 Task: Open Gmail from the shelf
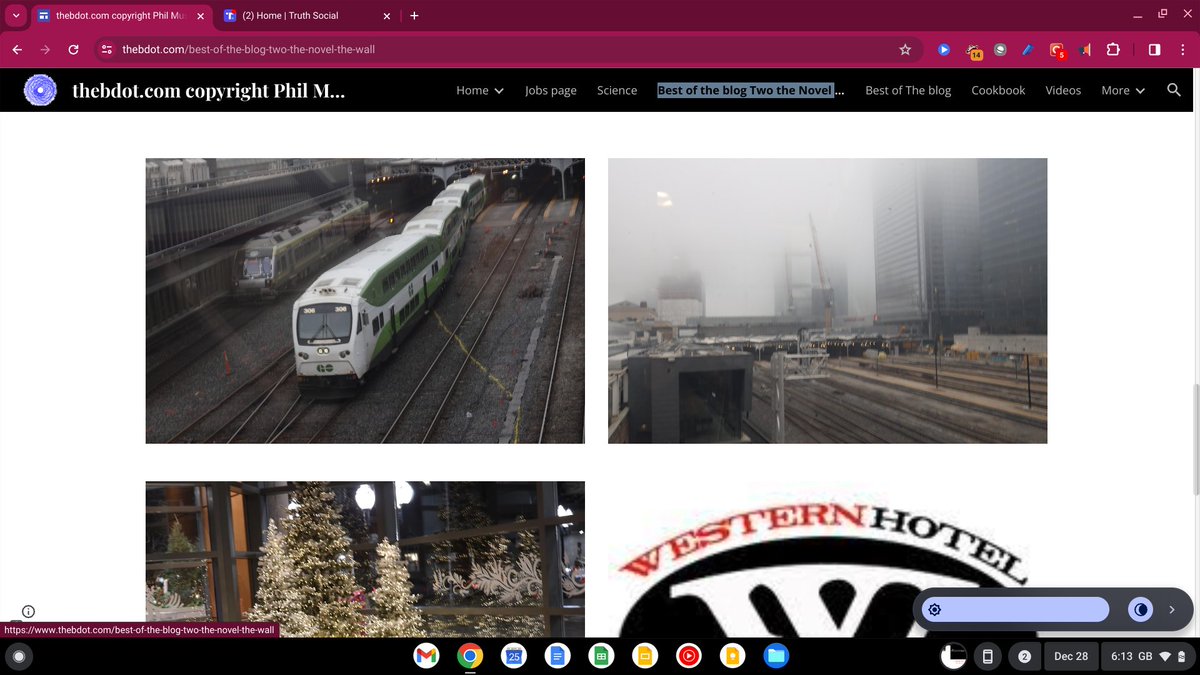coord(426,656)
